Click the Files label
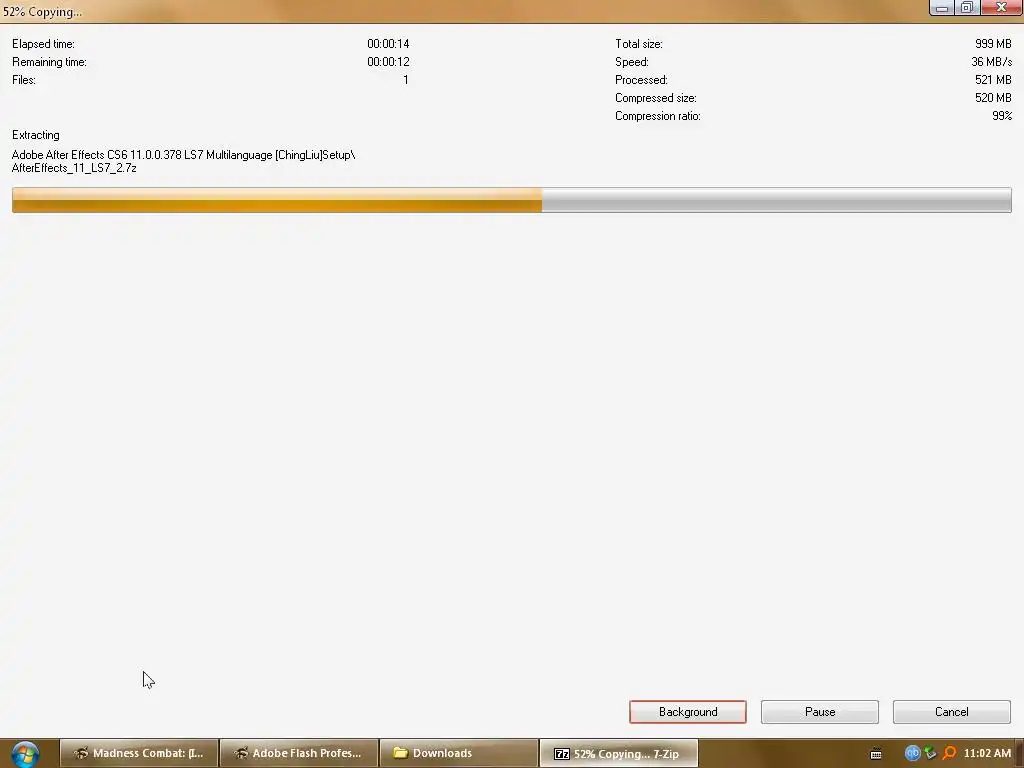This screenshot has width=1024, height=768. (24, 80)
